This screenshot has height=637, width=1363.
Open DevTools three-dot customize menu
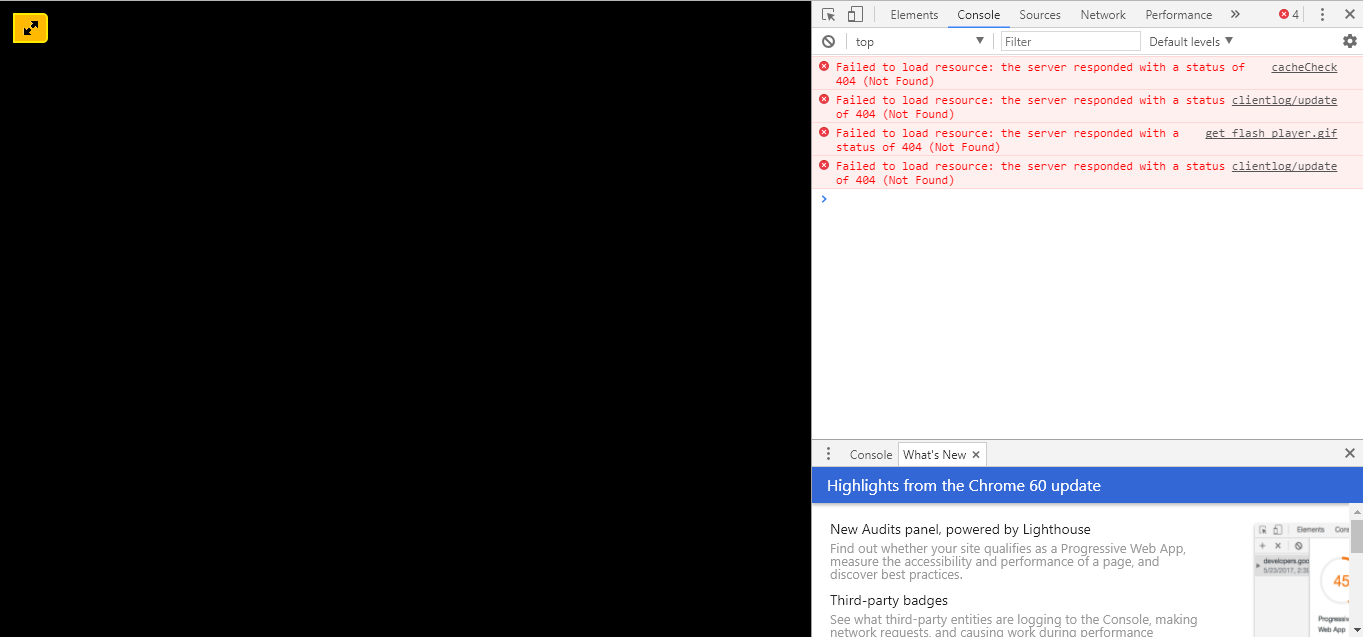coord(1322,14)
